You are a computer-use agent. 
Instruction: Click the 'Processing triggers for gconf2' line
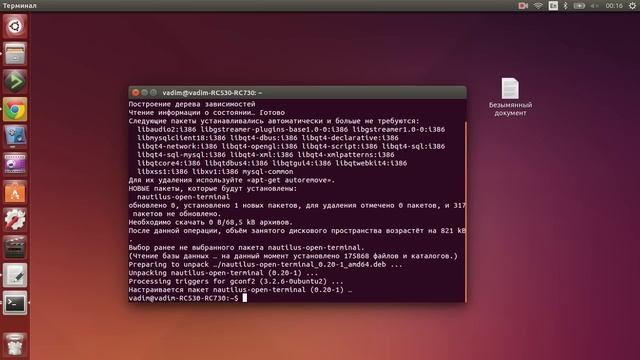point(236,282)
